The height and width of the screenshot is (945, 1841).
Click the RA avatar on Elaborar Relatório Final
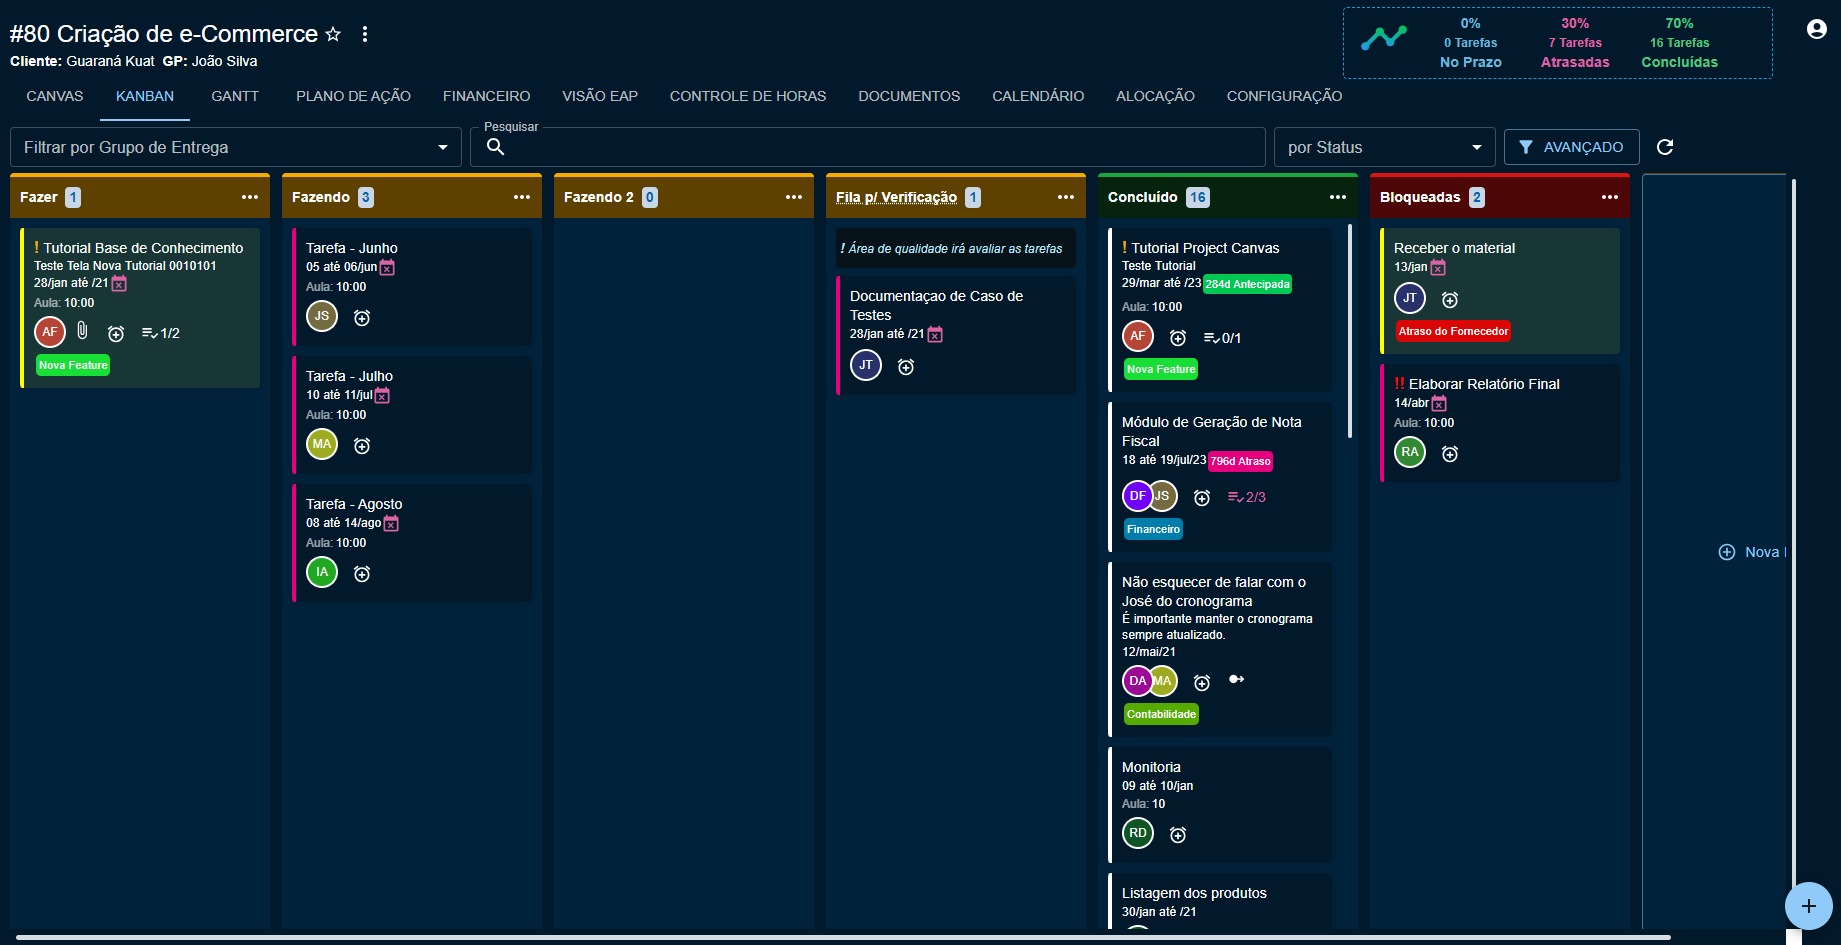point(1410,452)
